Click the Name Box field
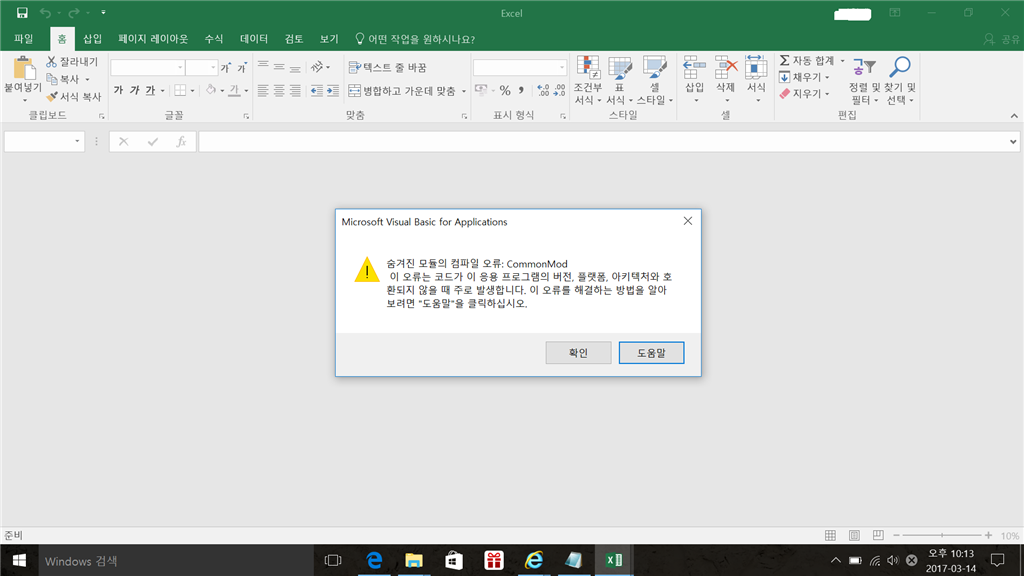Viewport: 1024px width, 576px height. [44, 142]
